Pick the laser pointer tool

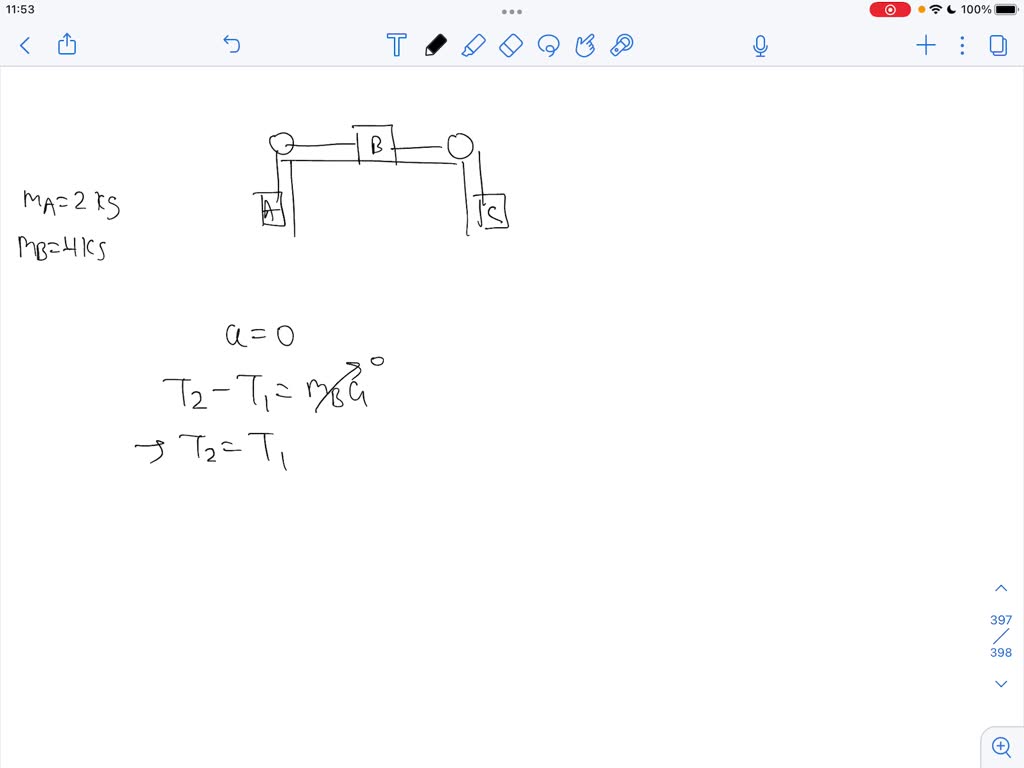(x=621, y=45)
